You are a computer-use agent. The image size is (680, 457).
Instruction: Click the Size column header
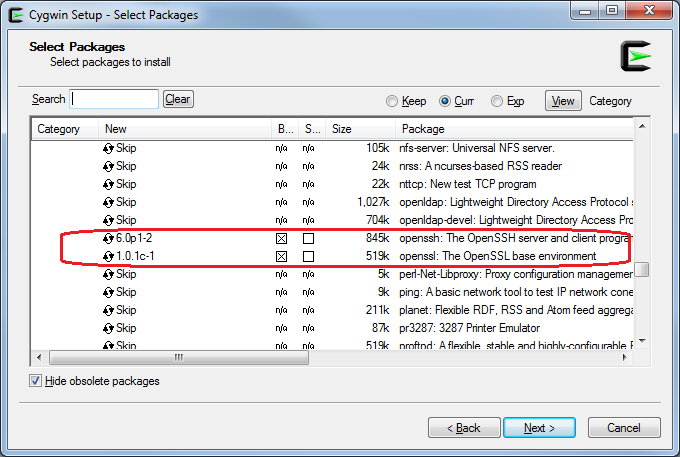[360, 129]
